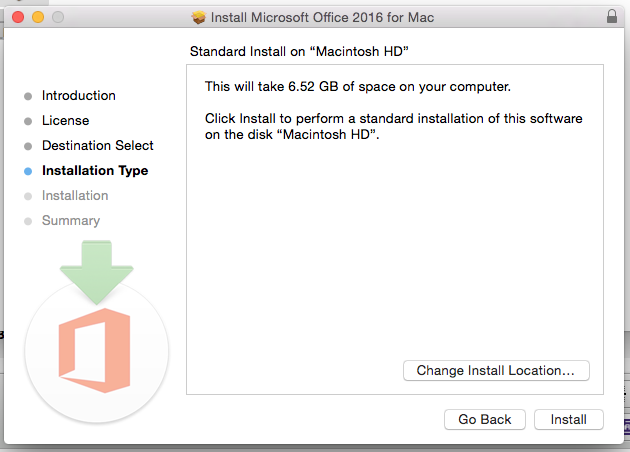630x452 pixels.
Task: Close the installer window with the red button
Action: (x=20, y=18)
